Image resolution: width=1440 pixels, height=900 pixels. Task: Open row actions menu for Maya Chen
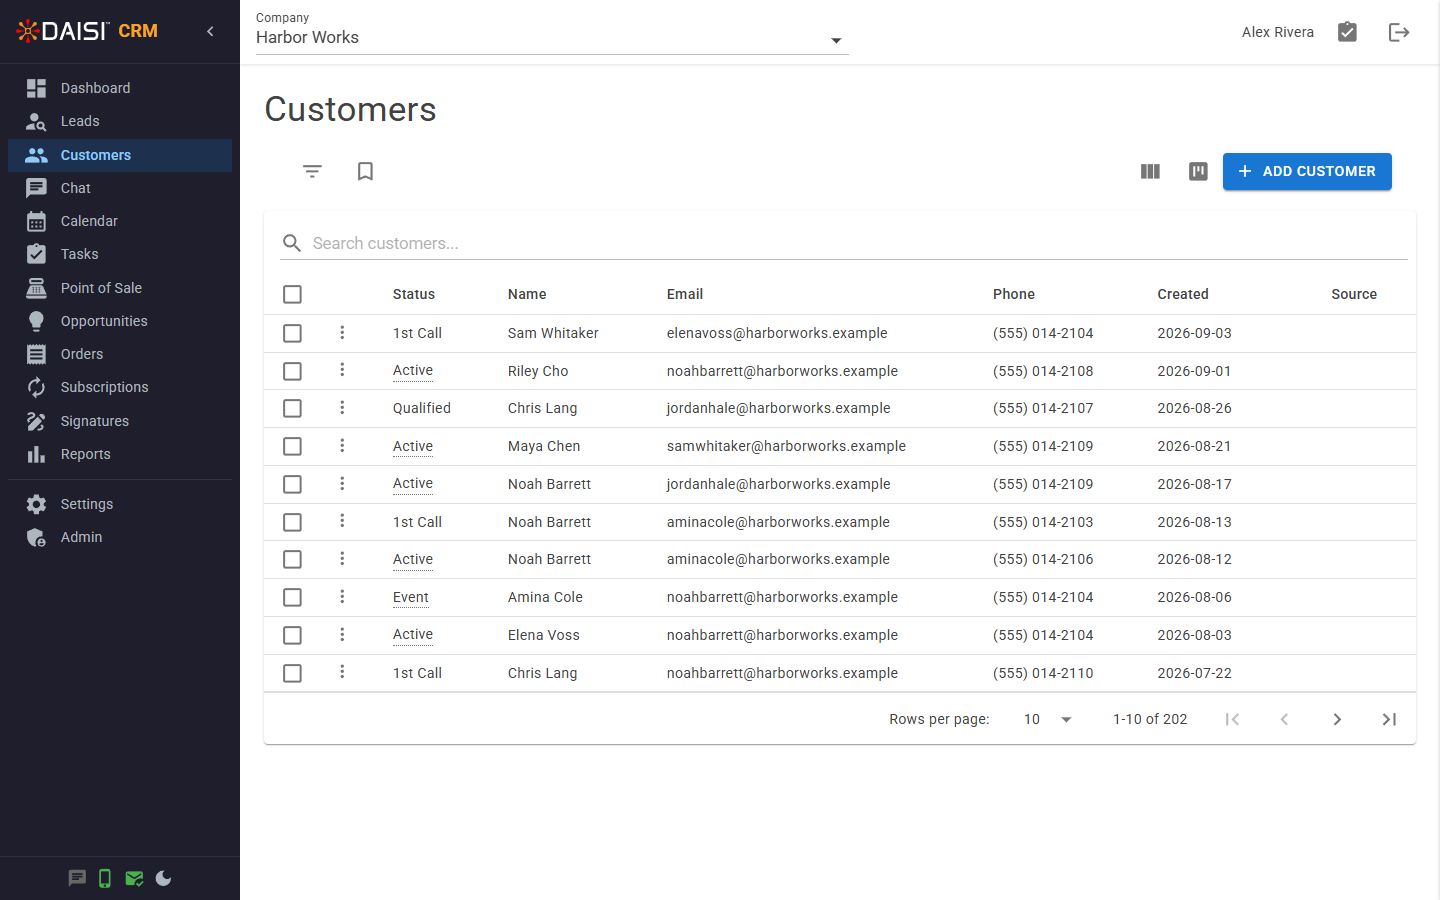342,445
